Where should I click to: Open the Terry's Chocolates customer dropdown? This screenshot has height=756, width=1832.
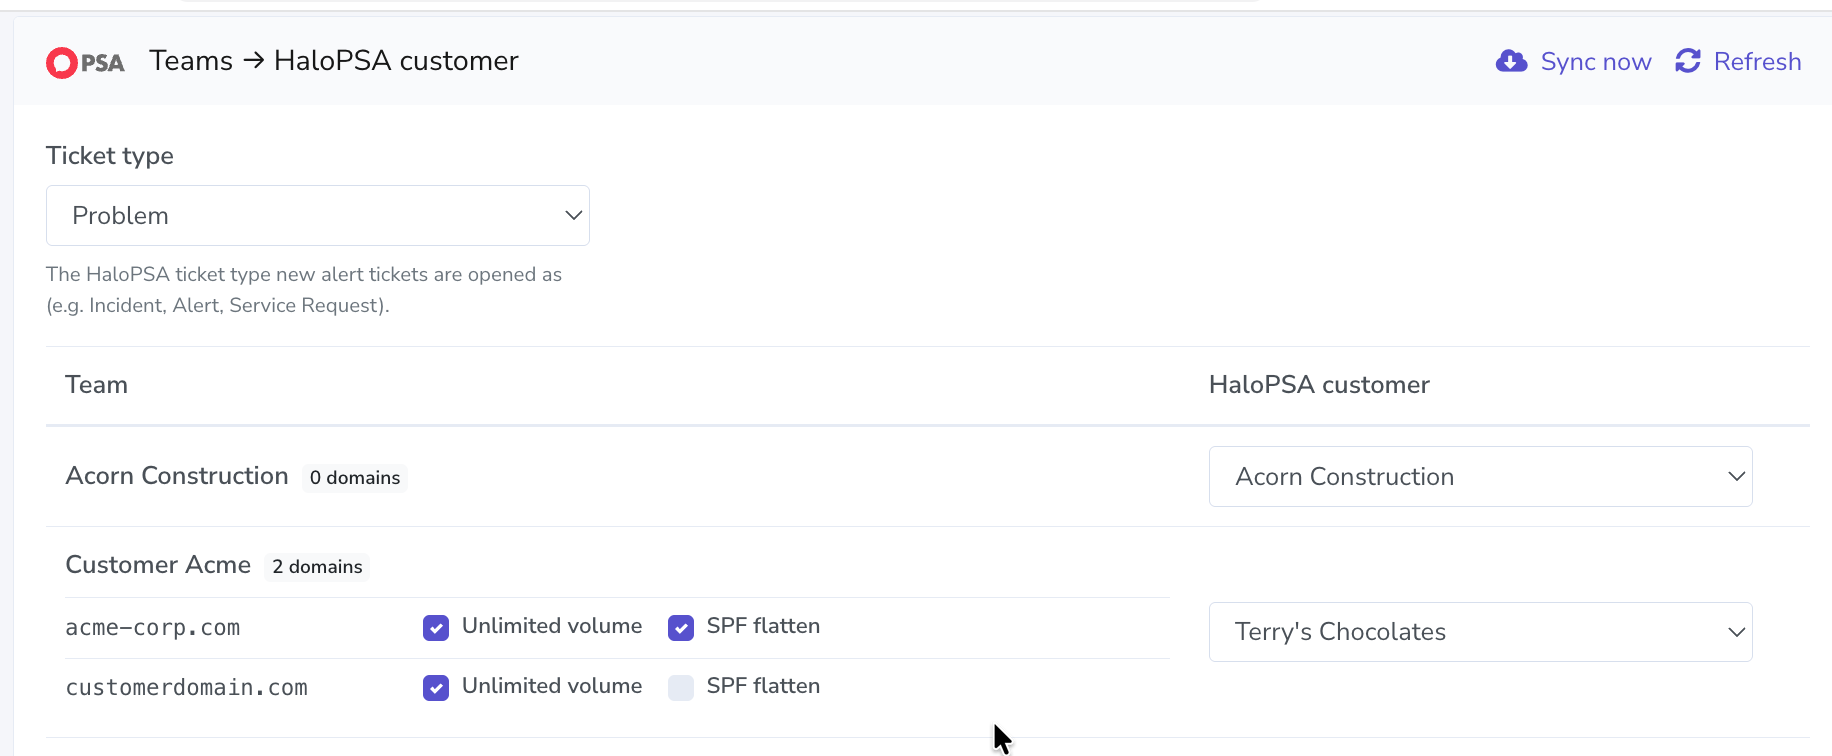coord(1480,632)
